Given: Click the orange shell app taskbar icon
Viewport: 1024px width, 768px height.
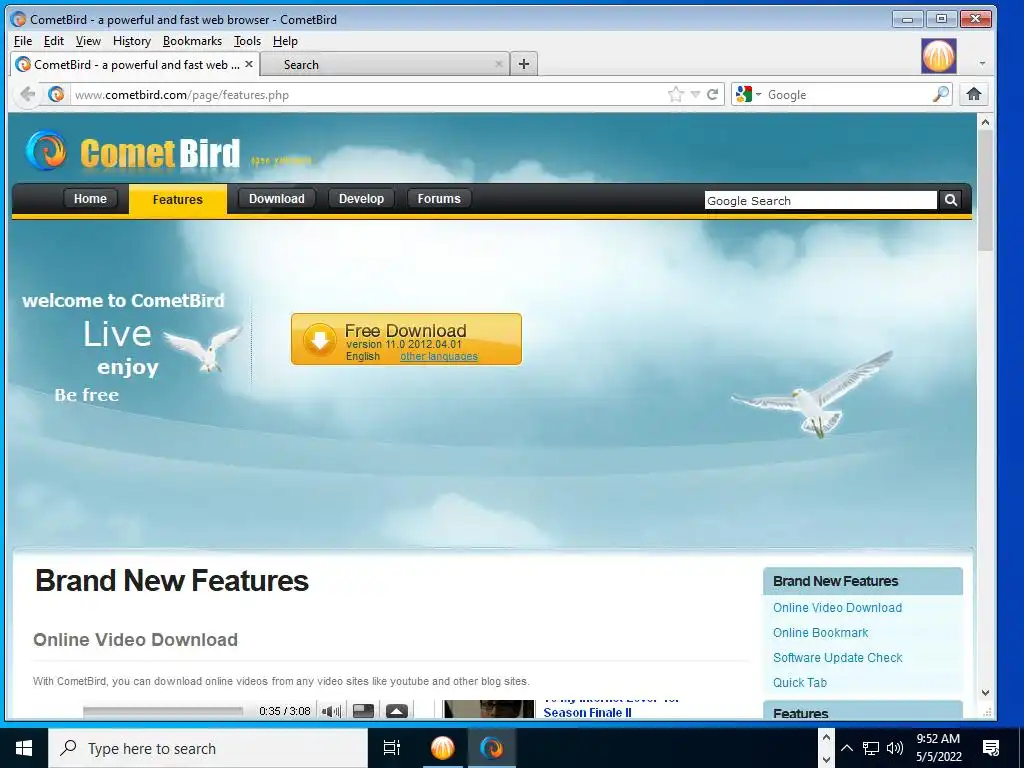Looking at the screenshot, I should tap(442, 748).
